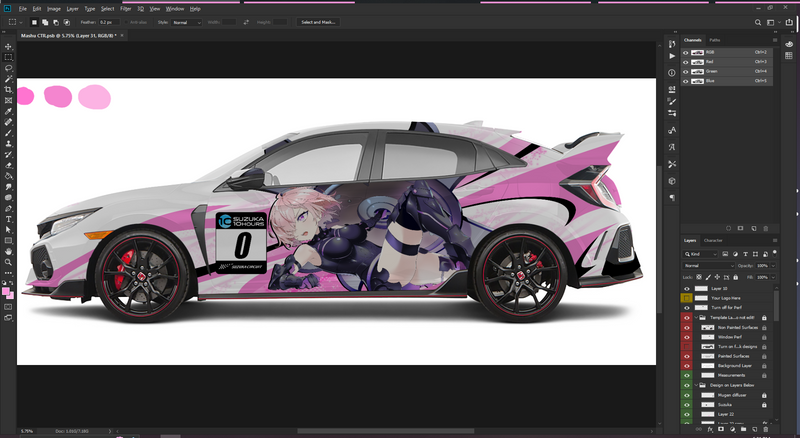Toggle visibility of Background Layer
Viewport: 800px width, 438px height.
[687, 366]
